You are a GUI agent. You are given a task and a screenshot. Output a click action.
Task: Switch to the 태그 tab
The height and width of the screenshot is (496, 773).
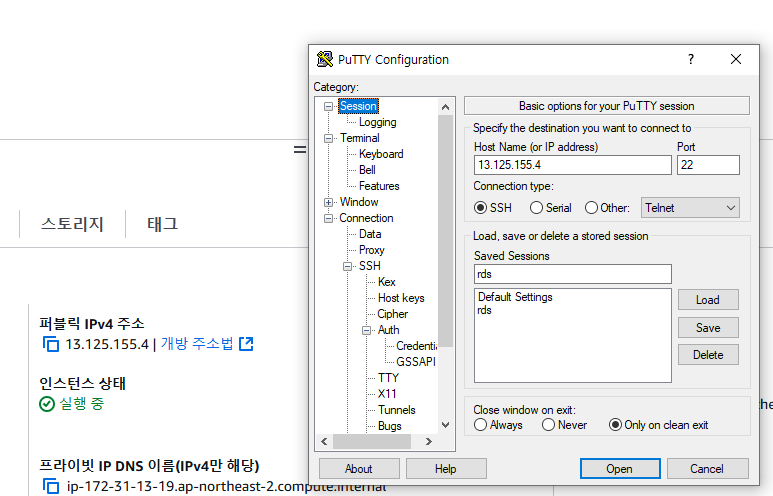[163, 224]
